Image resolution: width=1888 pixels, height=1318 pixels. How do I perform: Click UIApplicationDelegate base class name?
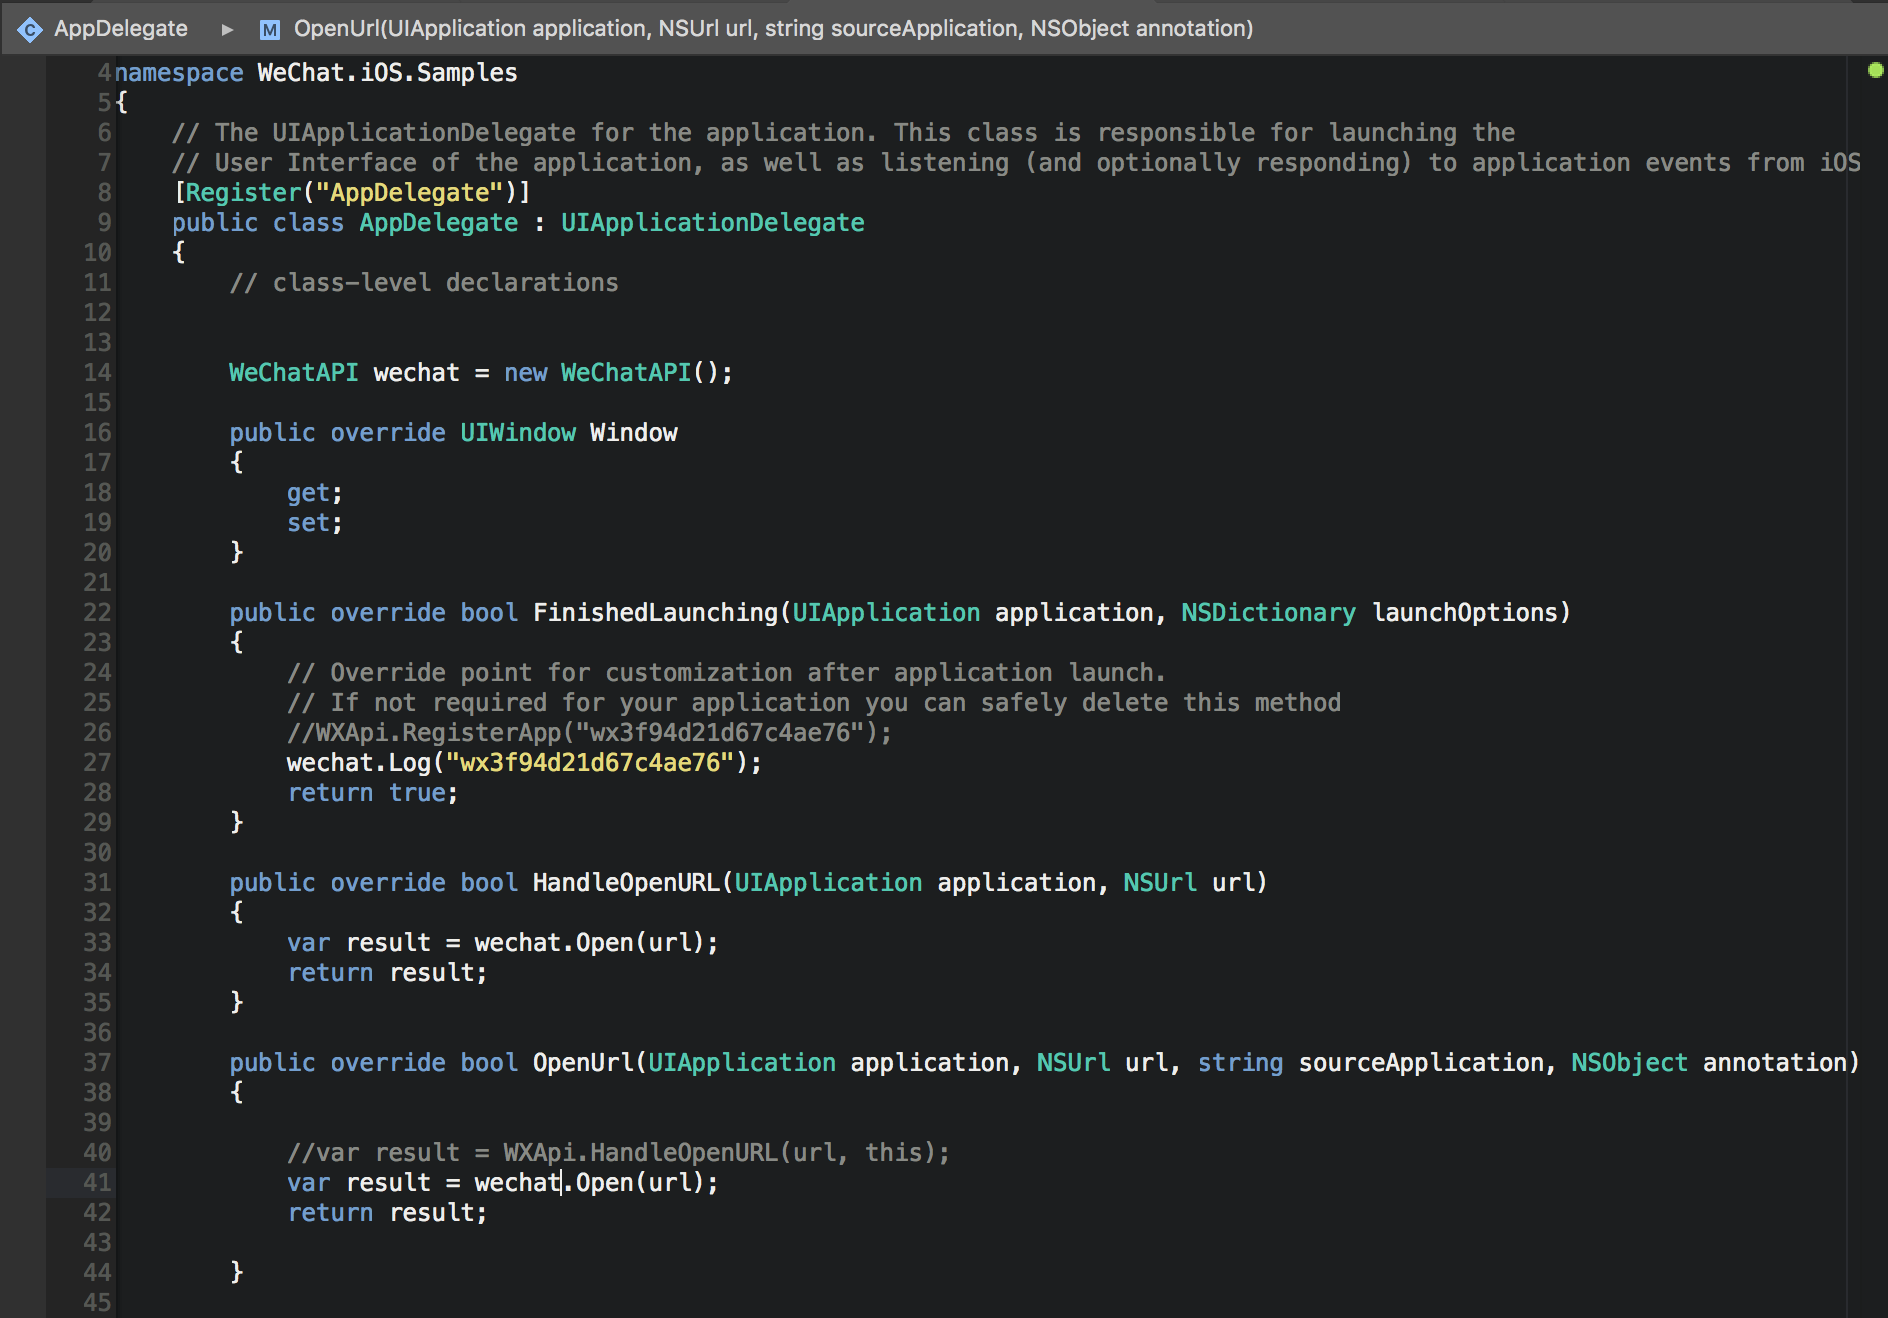point(712,223)
